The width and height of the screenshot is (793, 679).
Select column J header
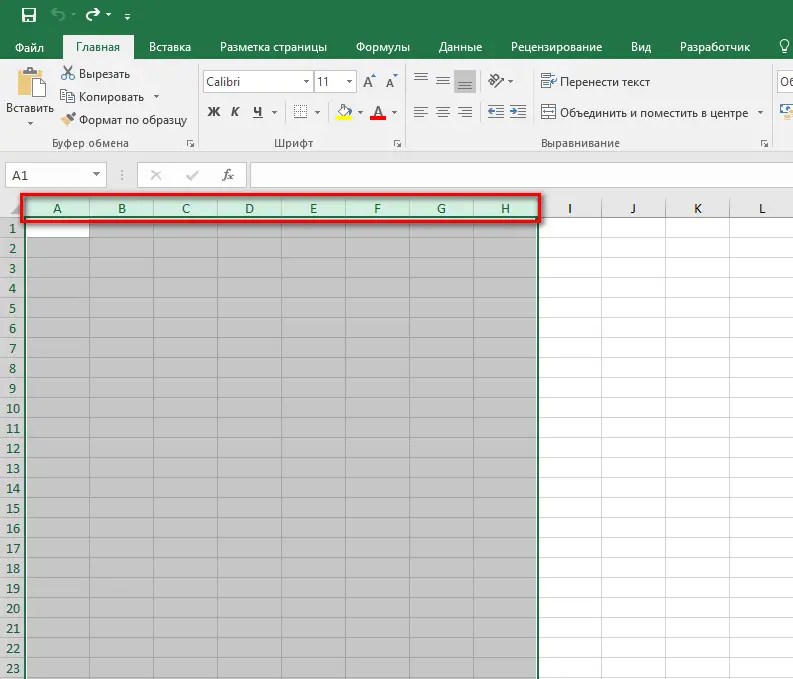[x=633, y=208]
